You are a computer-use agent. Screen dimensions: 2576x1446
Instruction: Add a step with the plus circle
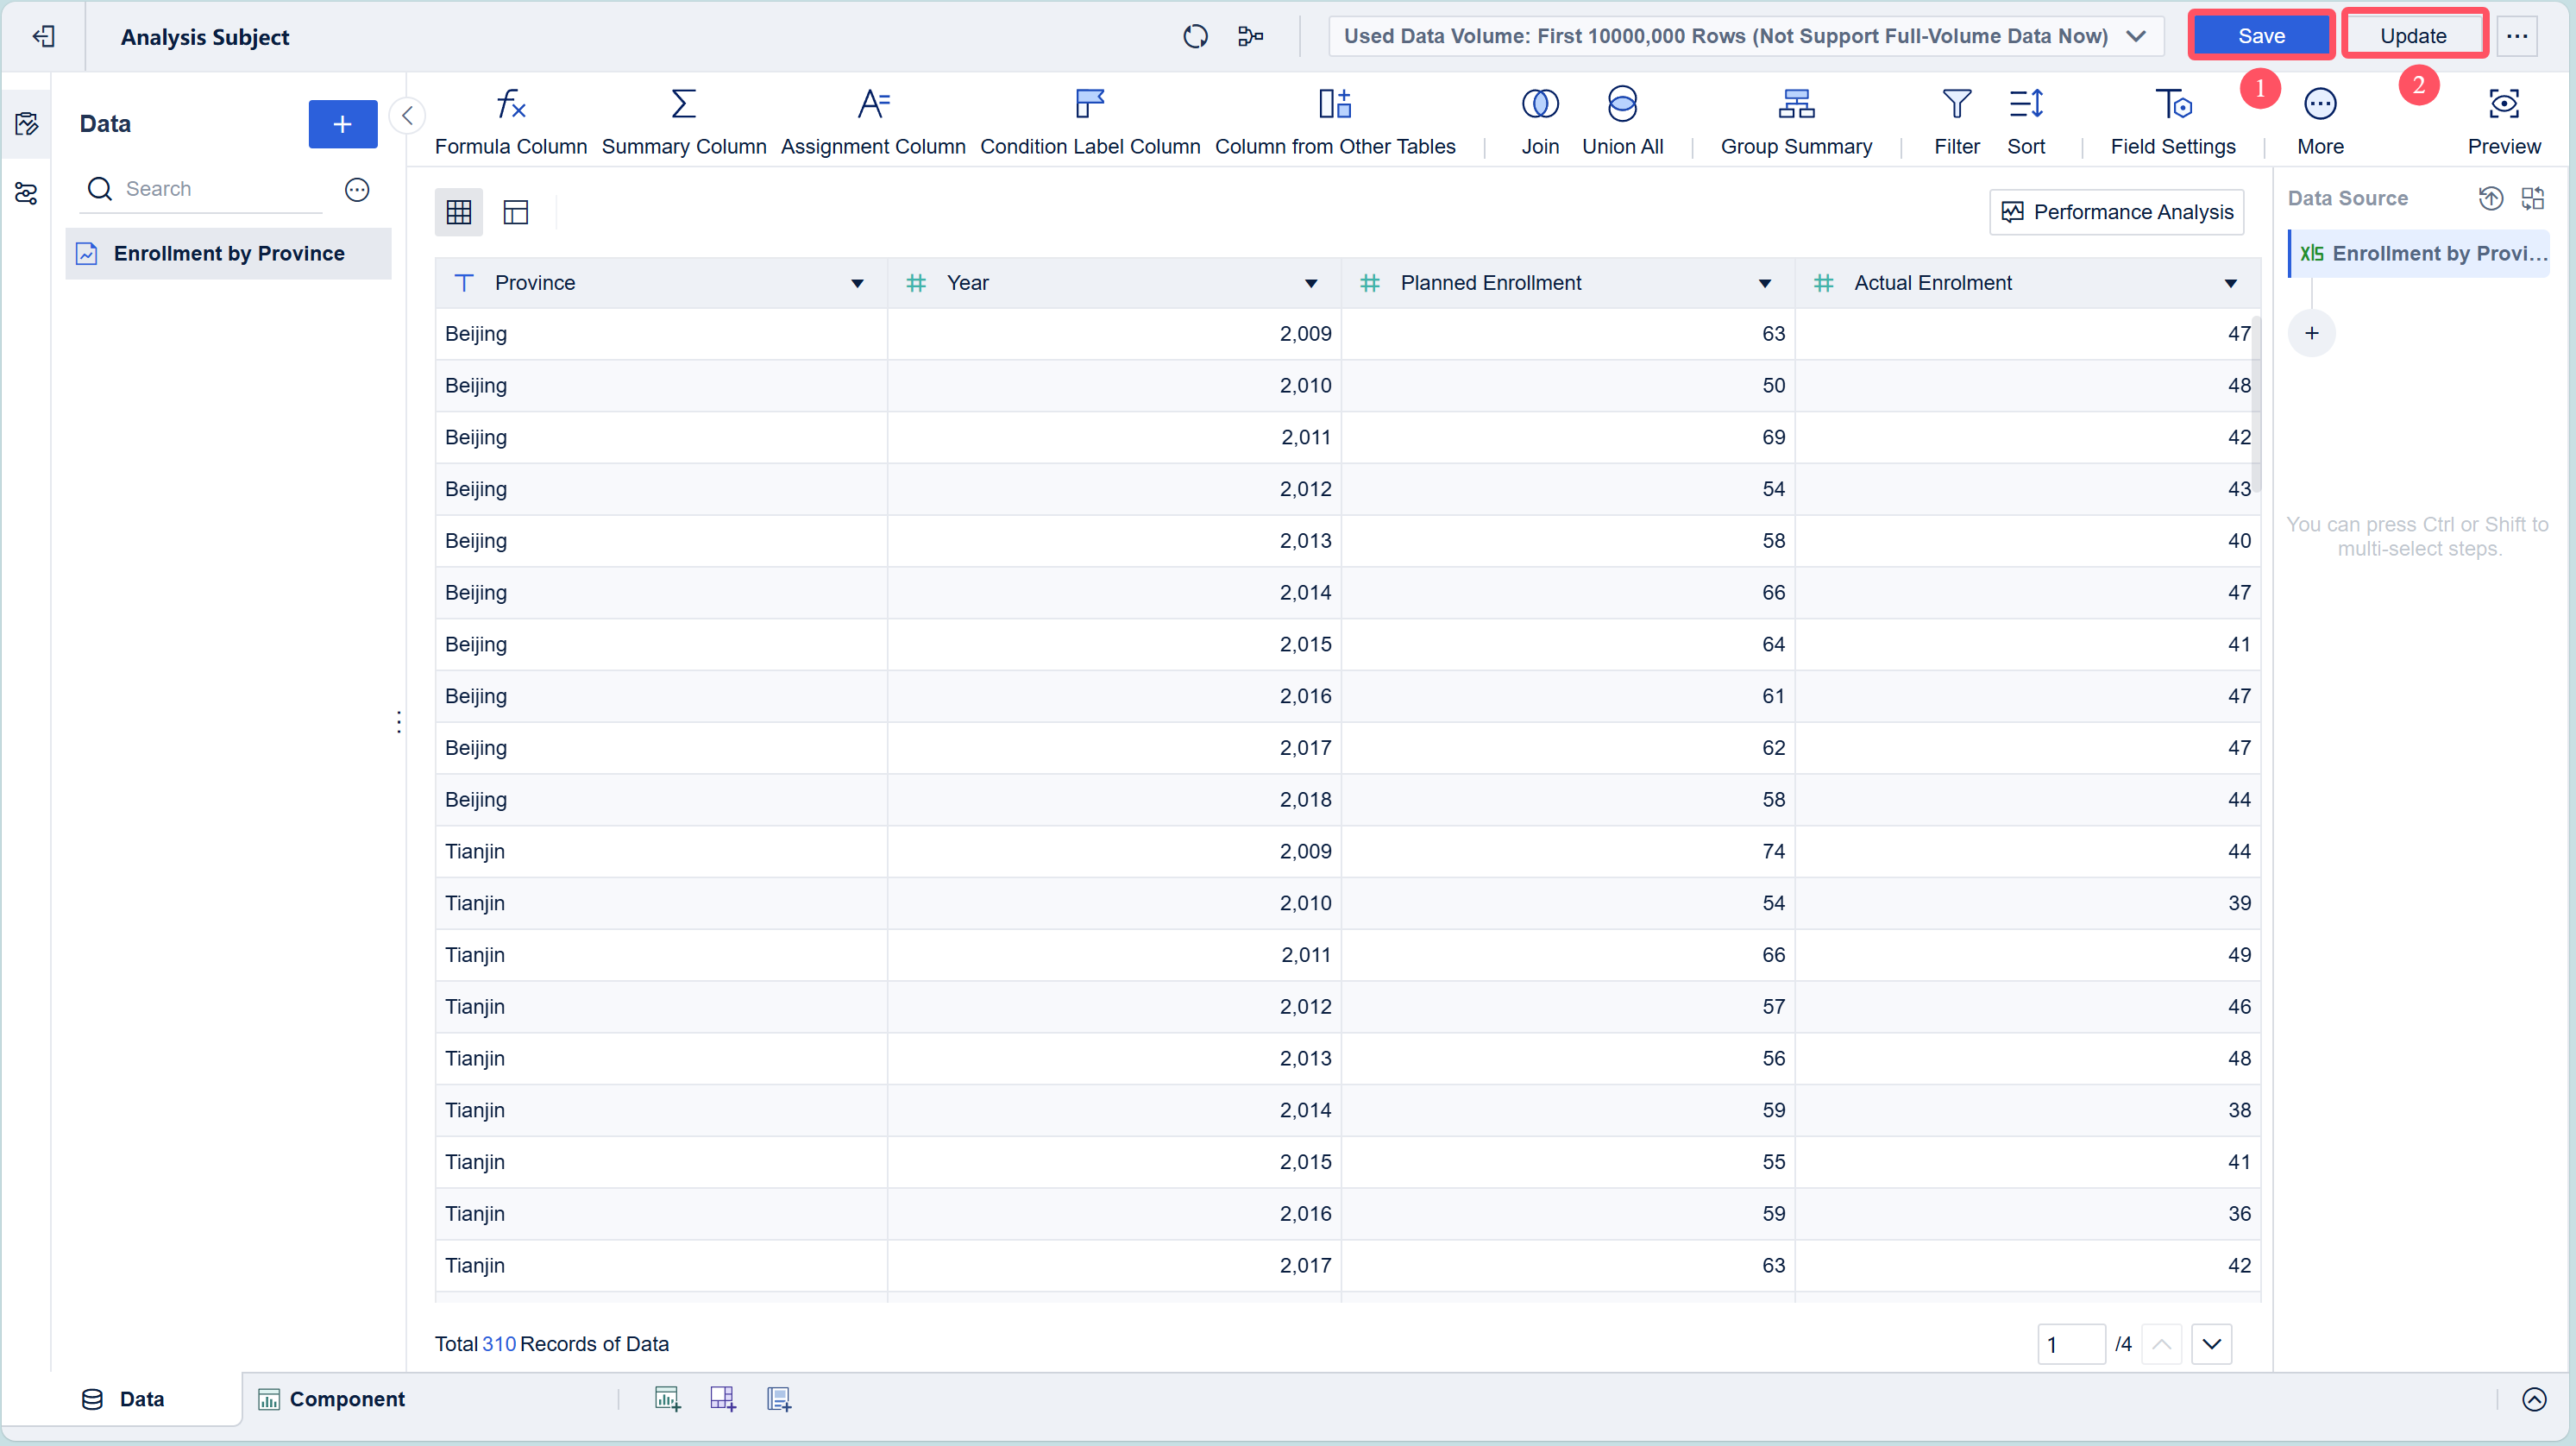point(2311,333)
